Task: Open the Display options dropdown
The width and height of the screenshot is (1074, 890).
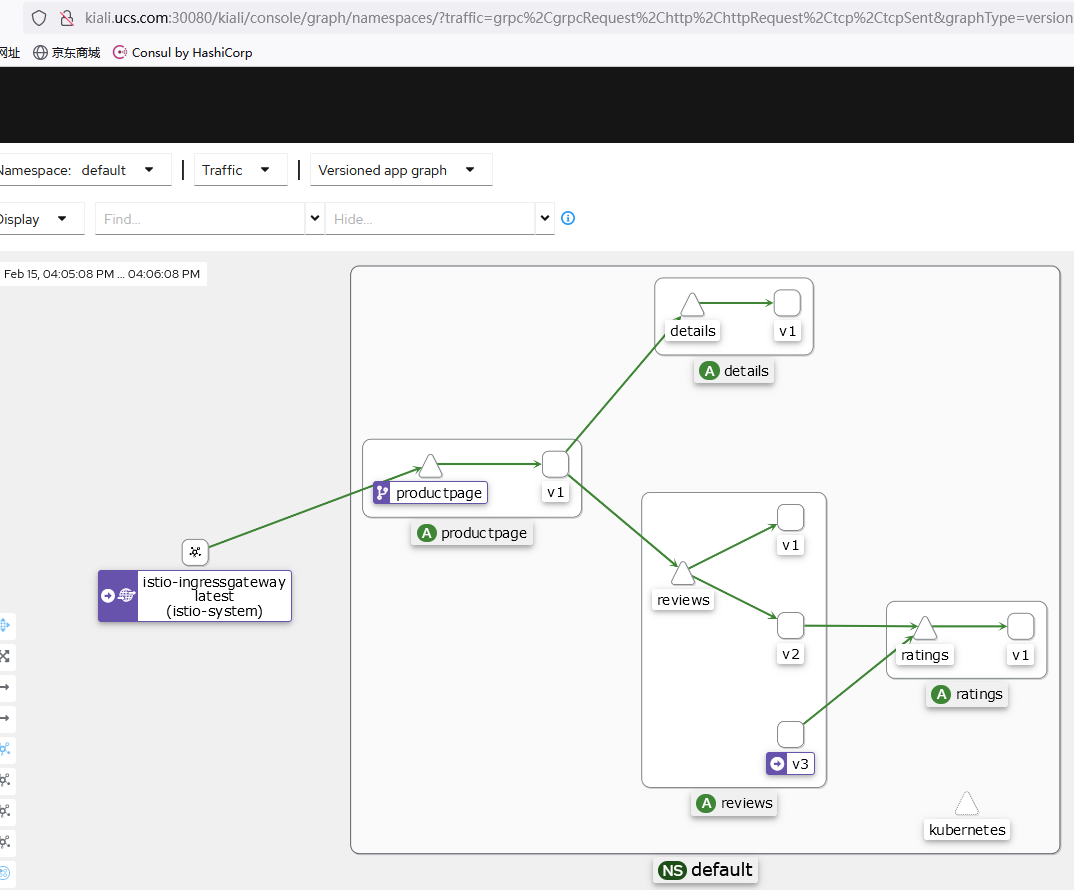Action: click(40, 219)
